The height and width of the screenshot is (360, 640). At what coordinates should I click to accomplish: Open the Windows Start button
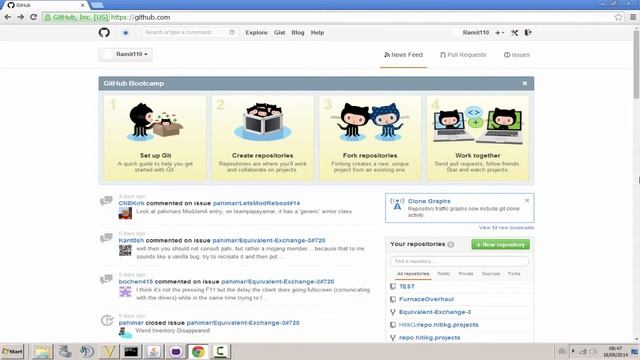pos(13,351)
